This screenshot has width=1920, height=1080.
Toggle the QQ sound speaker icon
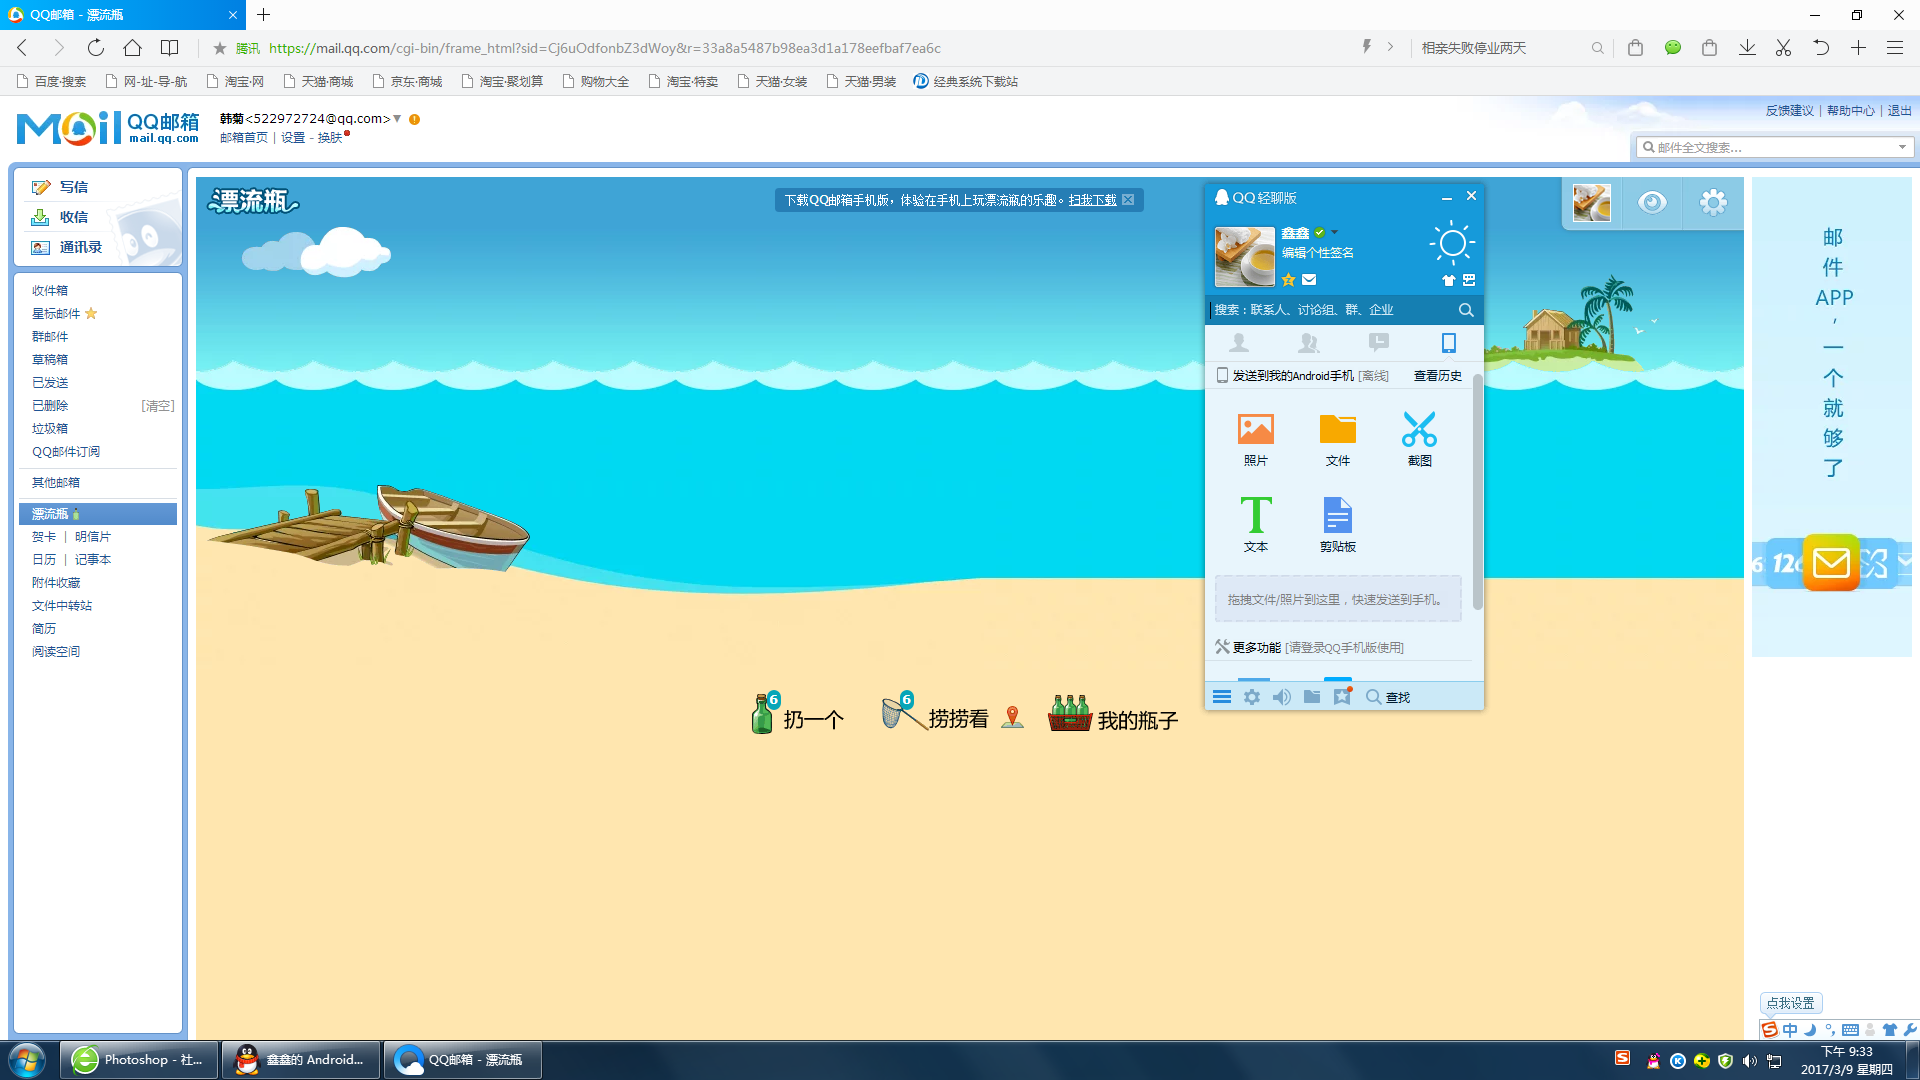(1281, 697)
